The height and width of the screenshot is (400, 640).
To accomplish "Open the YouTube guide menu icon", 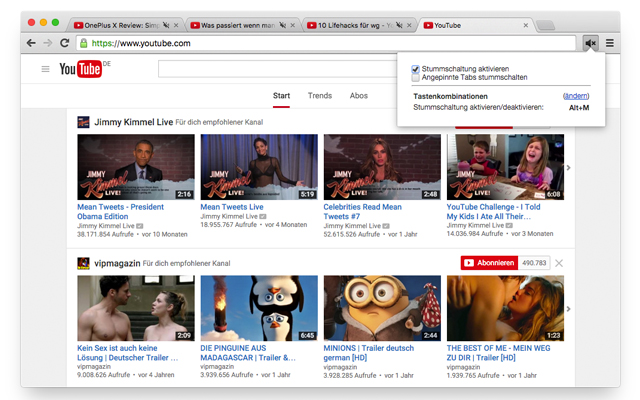I will tap(45, 69).
